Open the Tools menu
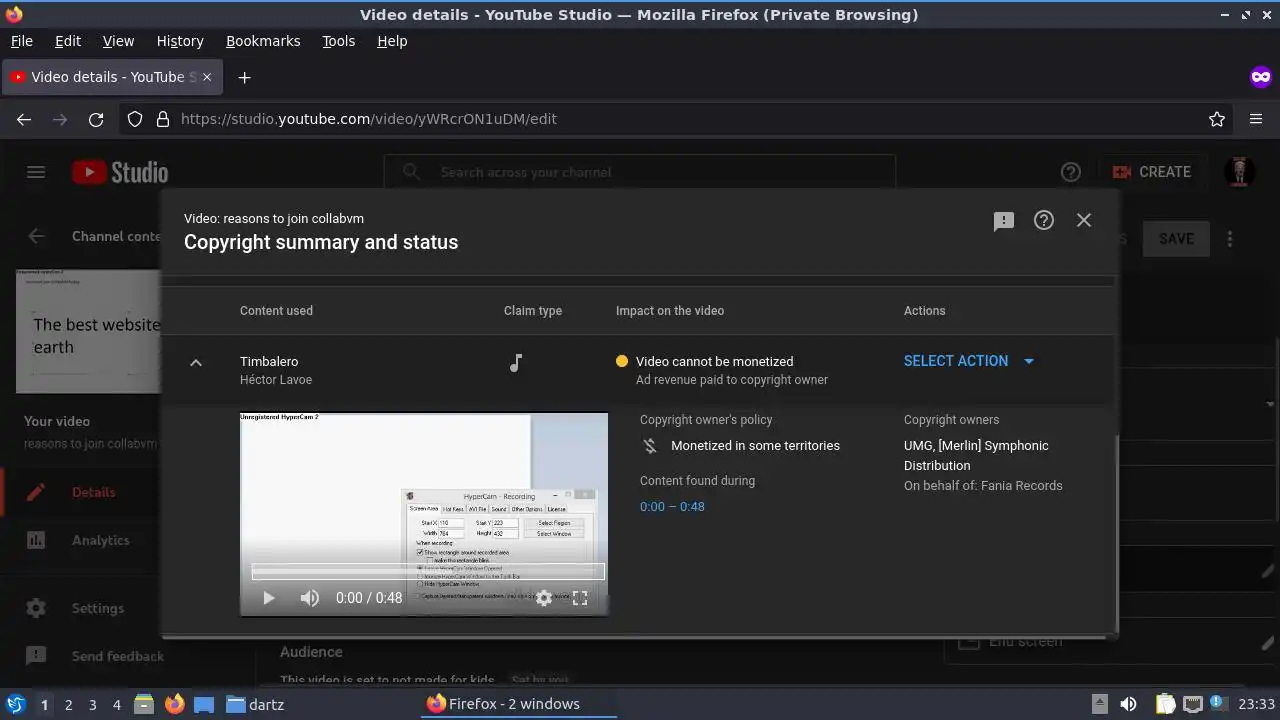Viewport: 1280px width, 720px height. point(338,41)
